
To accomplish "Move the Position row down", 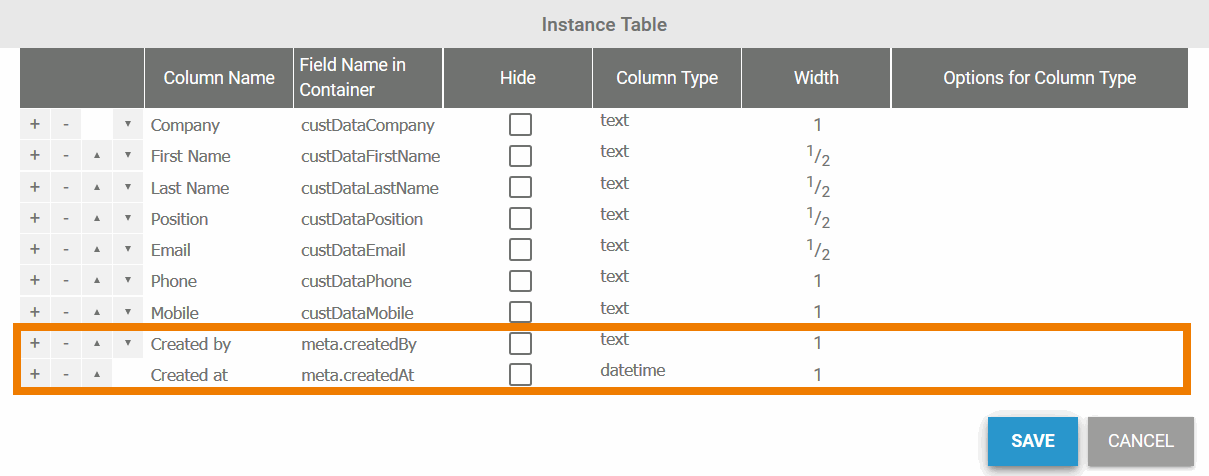I will [x=128, y=219].
